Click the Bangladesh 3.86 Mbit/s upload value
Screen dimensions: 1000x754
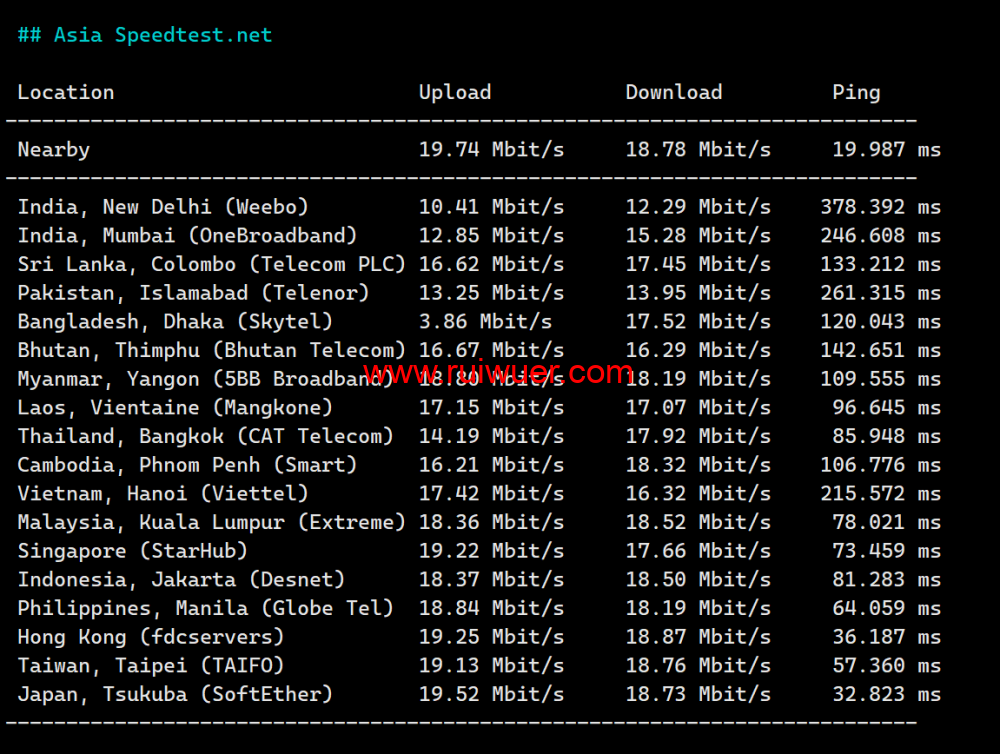pyautogui.click(x=485, y=322)
